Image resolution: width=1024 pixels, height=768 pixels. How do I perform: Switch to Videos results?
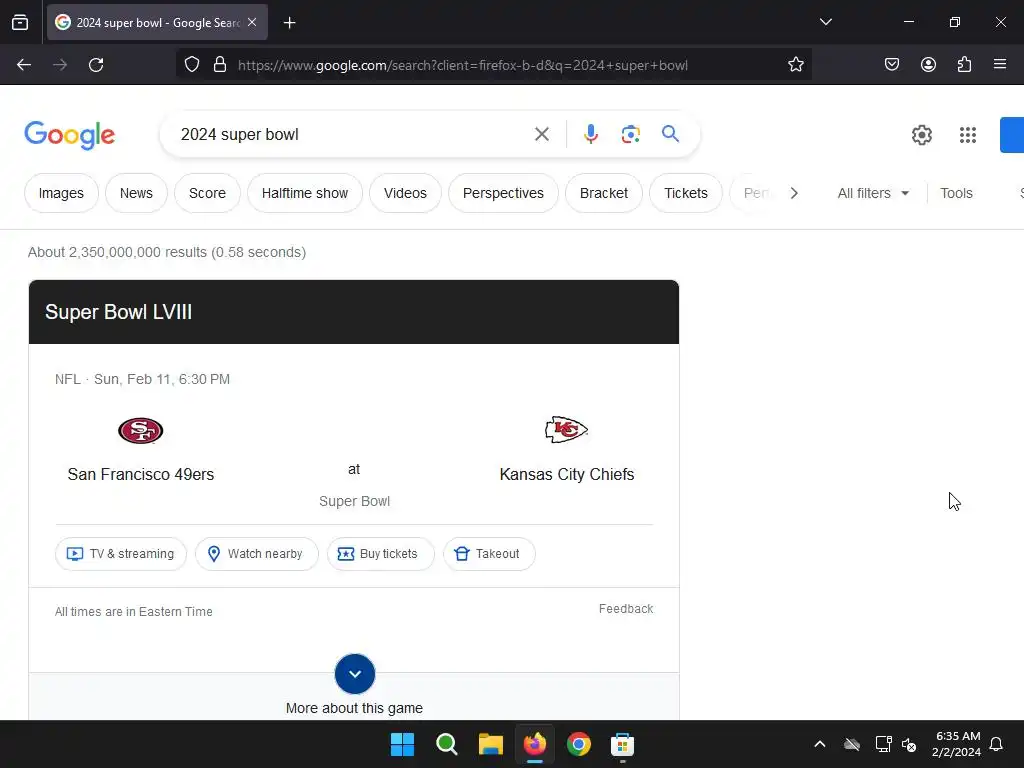click(x=406, y=193)
